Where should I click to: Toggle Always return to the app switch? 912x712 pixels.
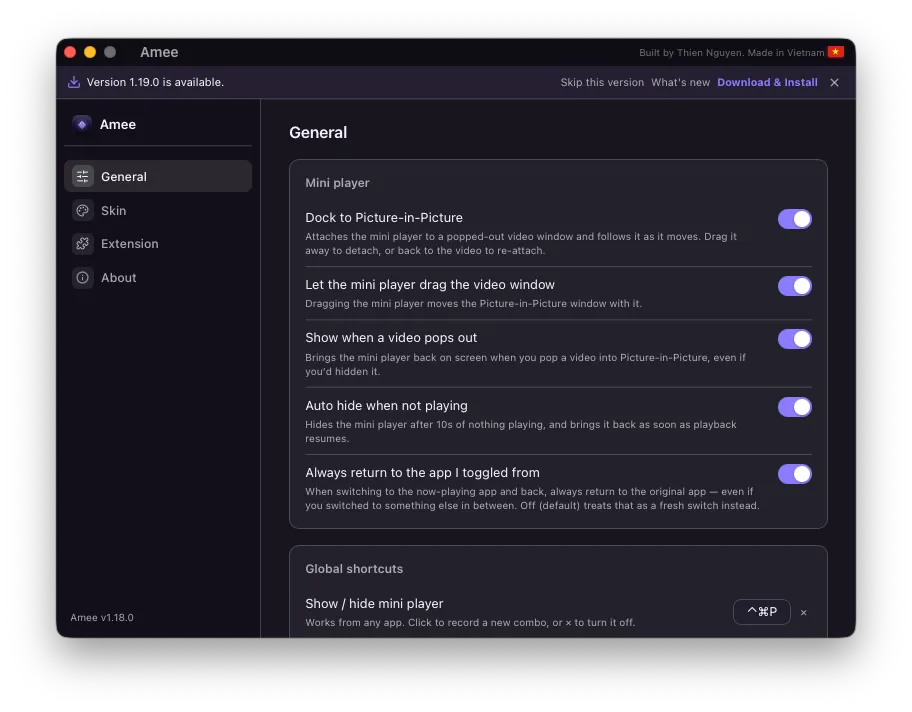coord(795,474)
